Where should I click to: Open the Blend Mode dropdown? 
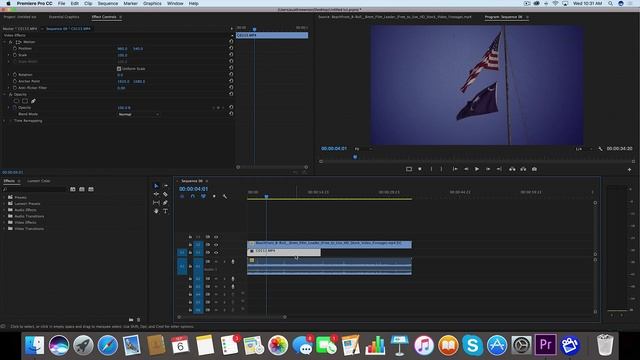pos(138,114)
